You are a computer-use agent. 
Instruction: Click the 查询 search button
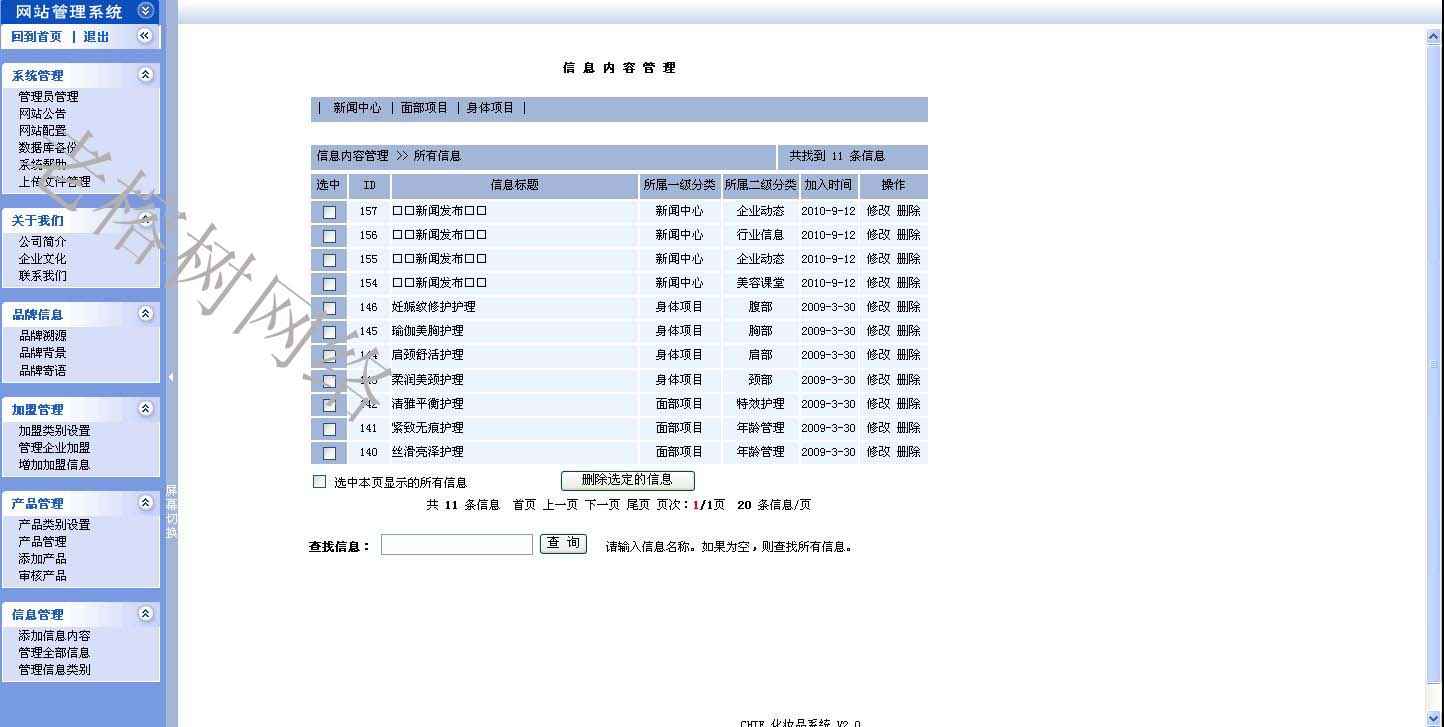point(563,543)
